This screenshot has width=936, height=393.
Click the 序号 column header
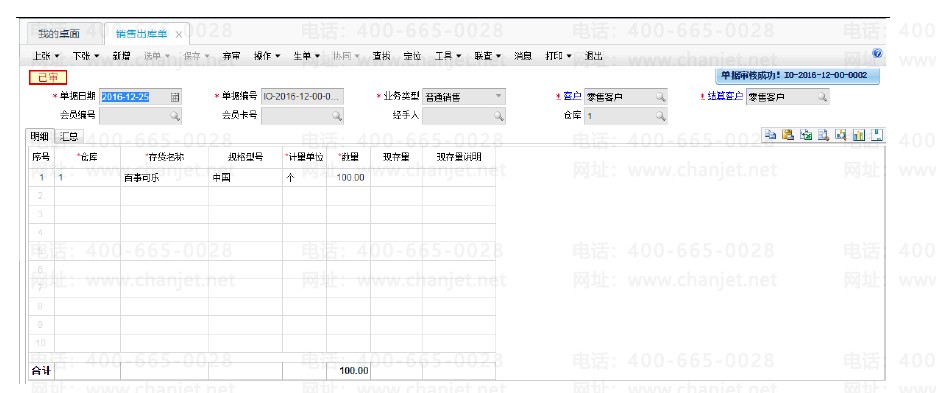click(41, 156)
